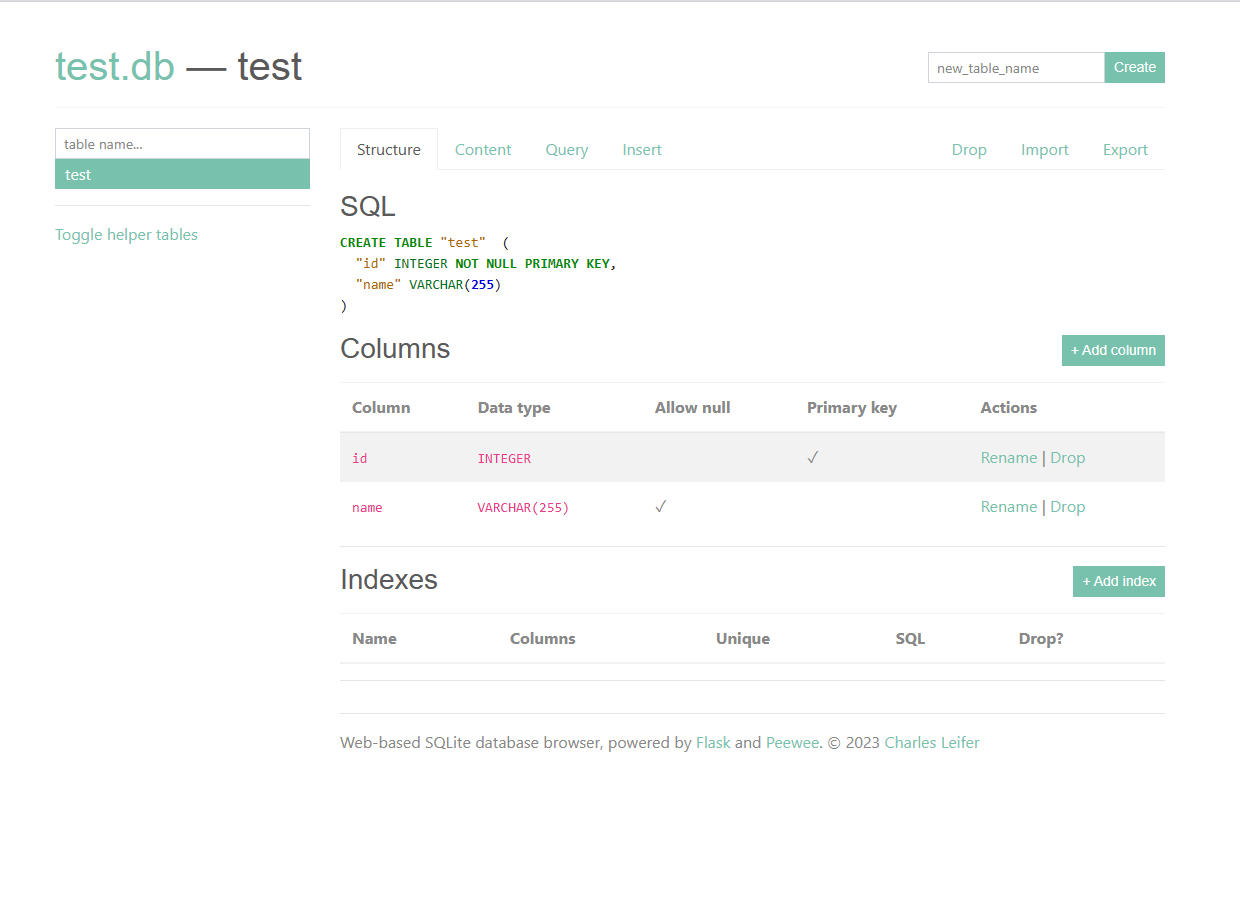Rename the name column

click(x=1009, y=506)
